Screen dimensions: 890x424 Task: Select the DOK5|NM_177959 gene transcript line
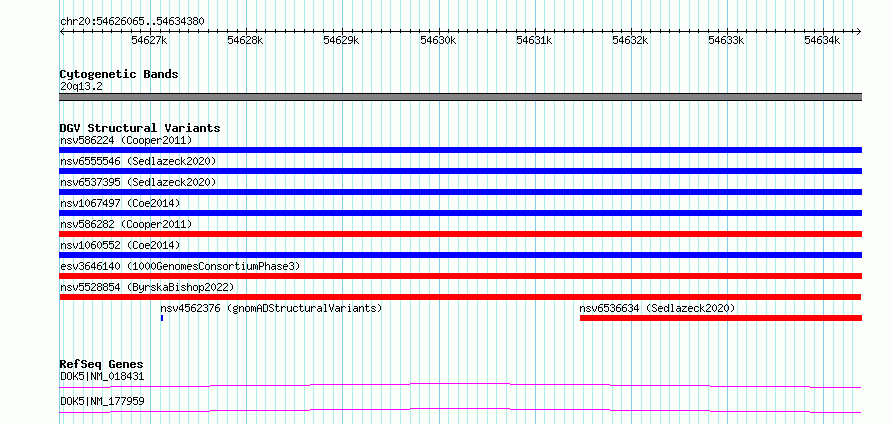click(460, 410)
